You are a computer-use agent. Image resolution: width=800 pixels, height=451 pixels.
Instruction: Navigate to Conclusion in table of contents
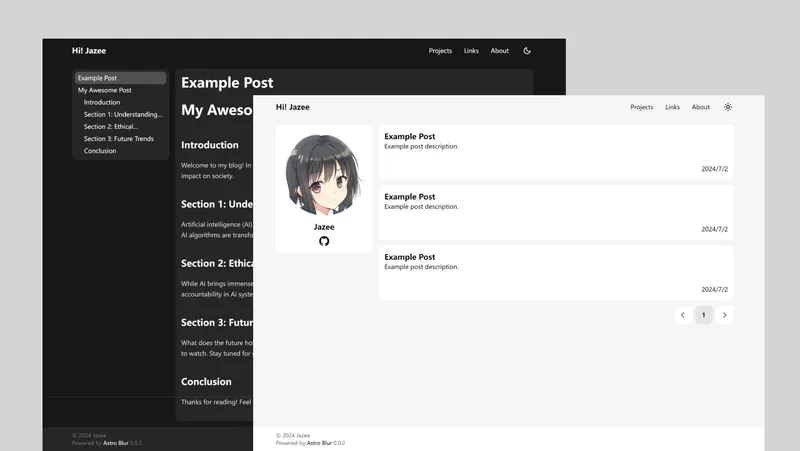pos(100,151)
